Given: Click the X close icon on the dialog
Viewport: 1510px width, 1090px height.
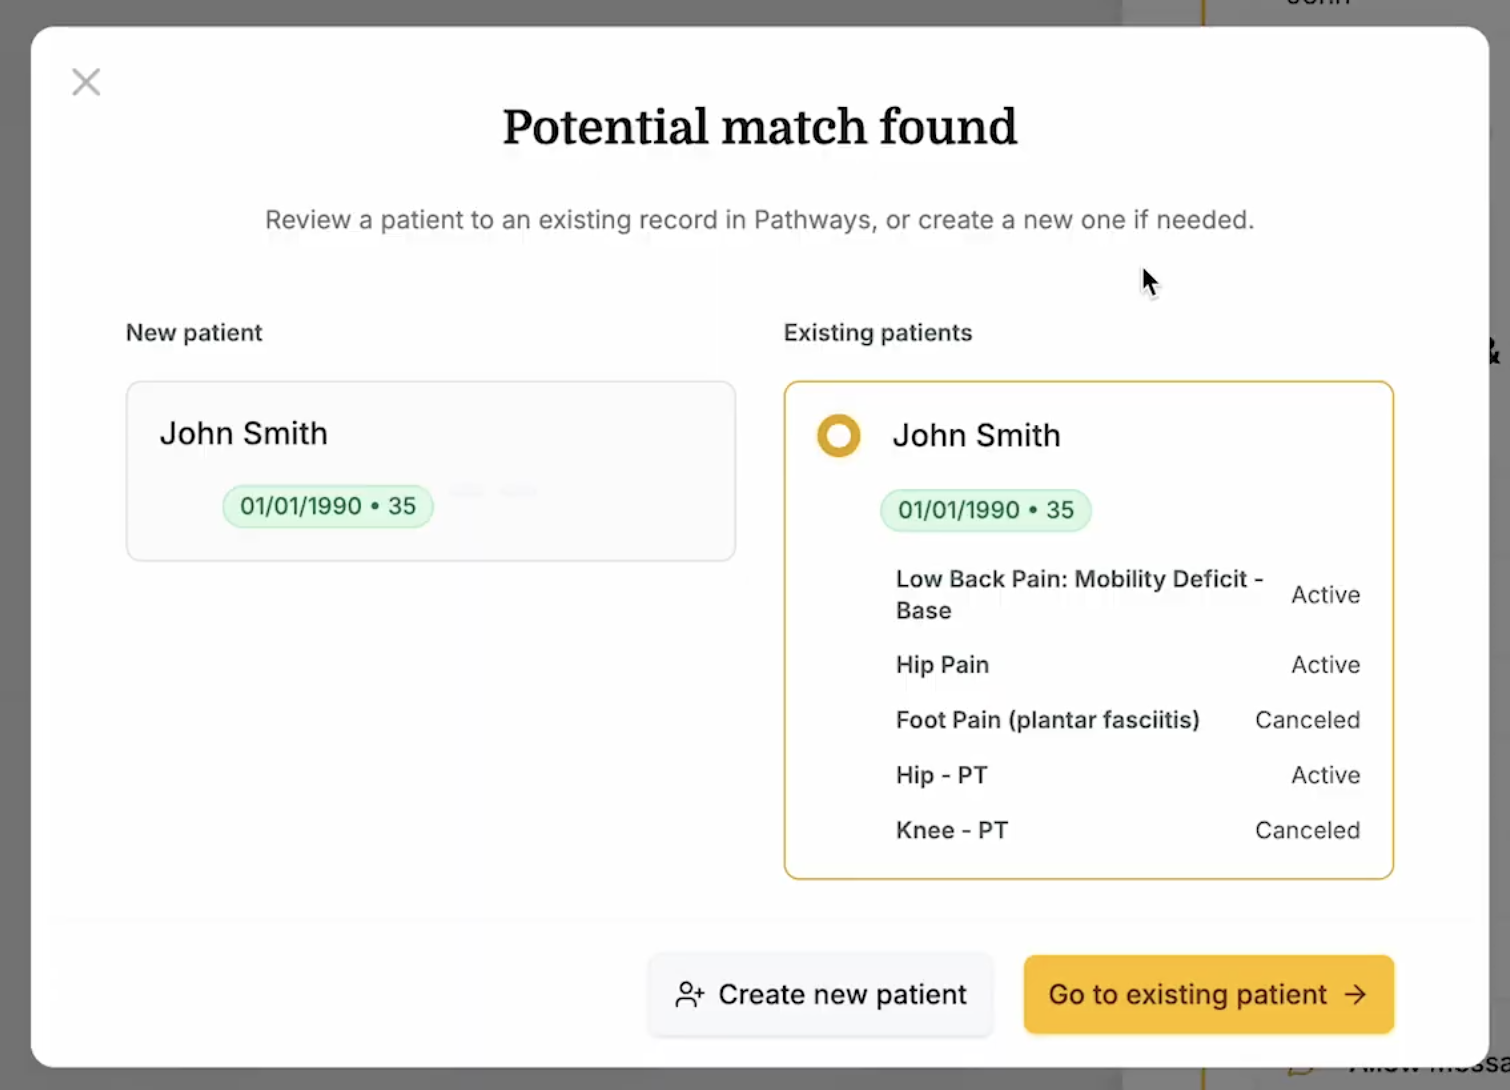Looking at the screenshot, I should 86,82.
